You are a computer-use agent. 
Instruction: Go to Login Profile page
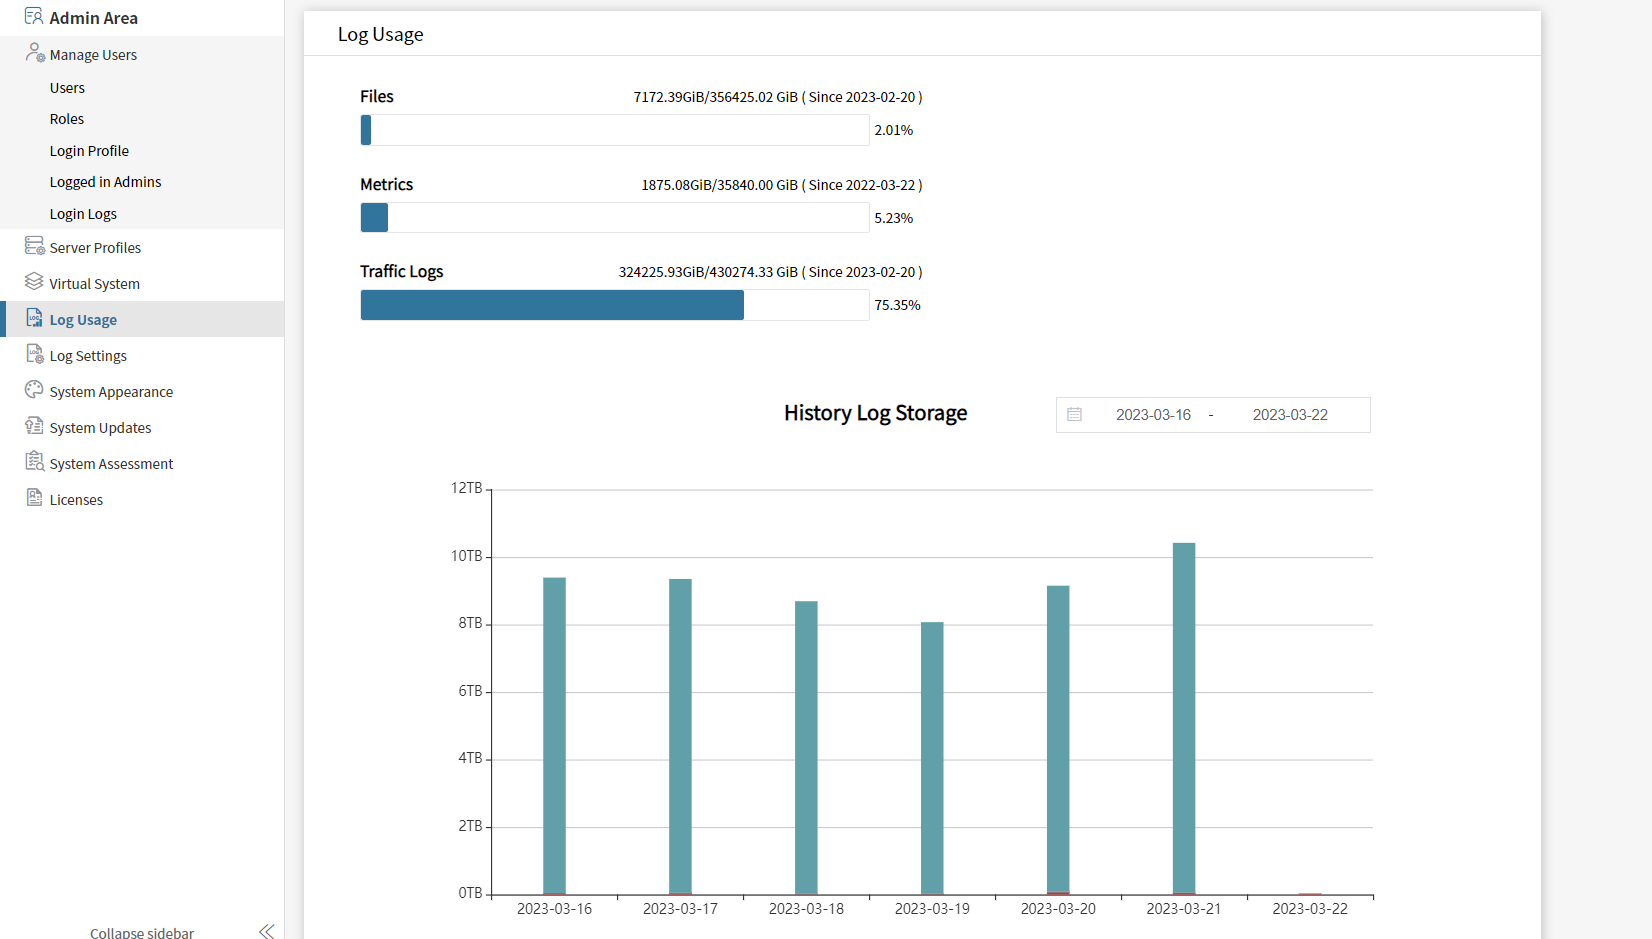(89, 151)
